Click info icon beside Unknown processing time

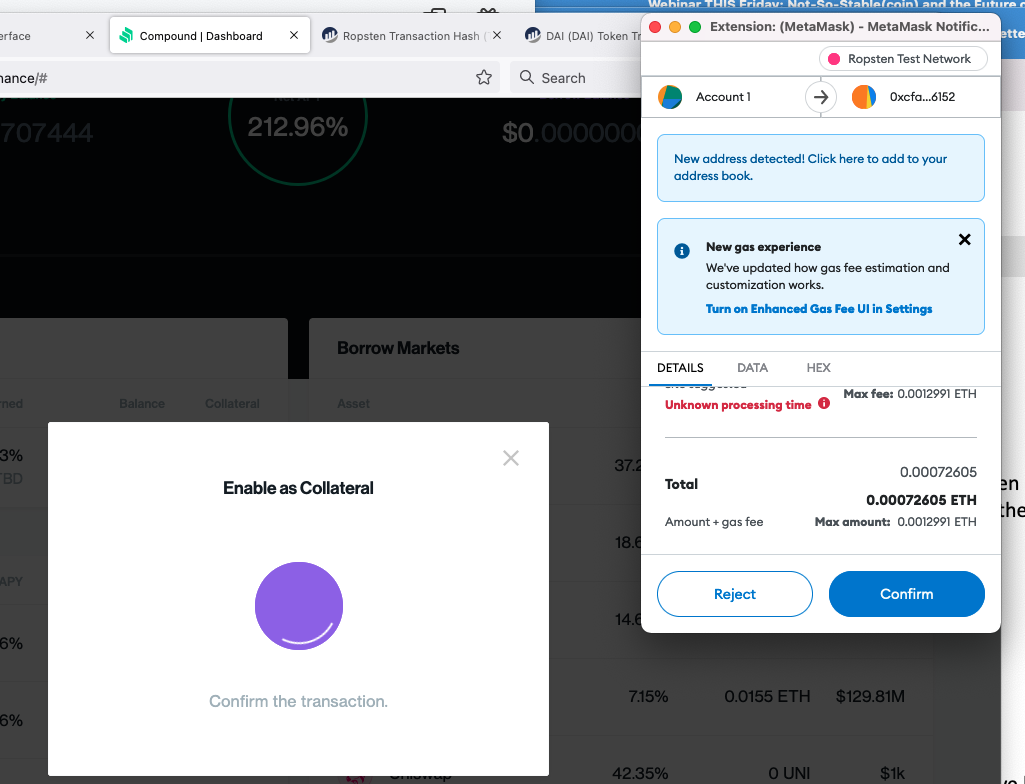(824, 403)
